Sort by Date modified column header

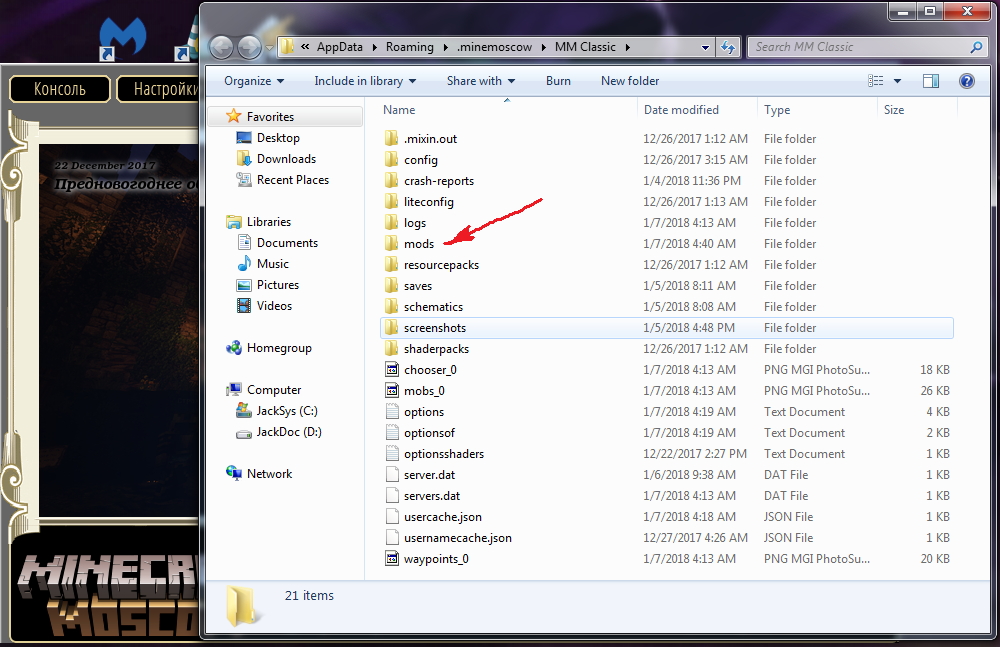click(x=681, y=110)
